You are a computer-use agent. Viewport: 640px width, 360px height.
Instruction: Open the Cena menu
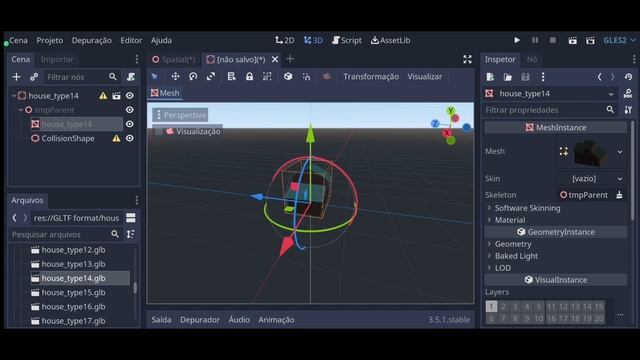click(x=18, y=40)
